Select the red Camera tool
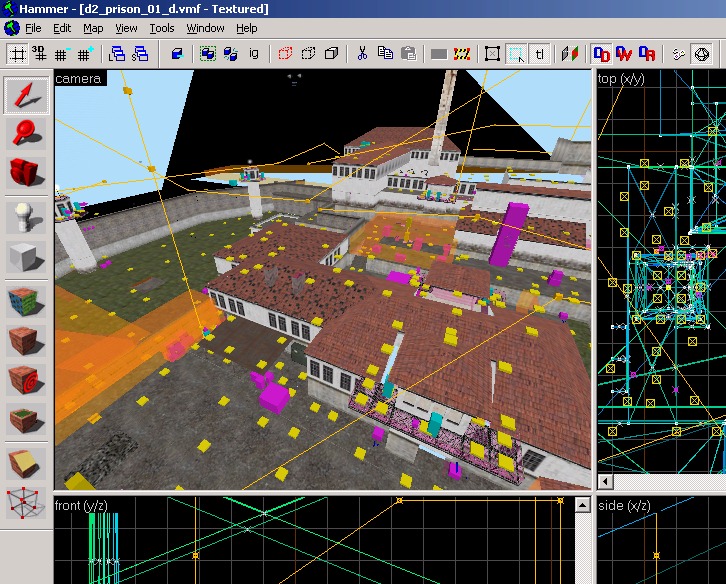726x584 pixels. (x=26, y=171)
